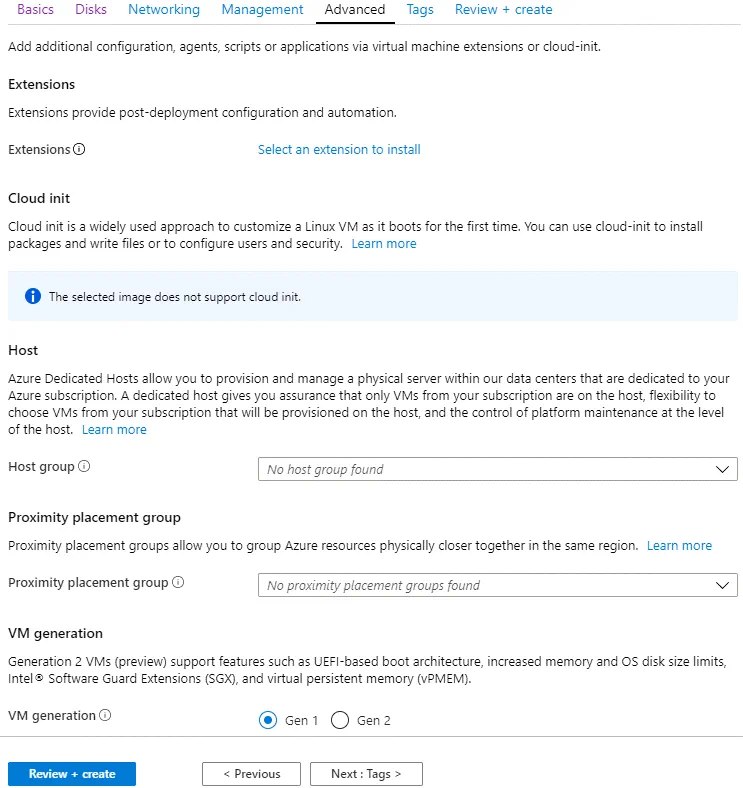Viewport: 743px width, 788px height.
Task: Open the Review + create tab
Action: click(503, 10)
